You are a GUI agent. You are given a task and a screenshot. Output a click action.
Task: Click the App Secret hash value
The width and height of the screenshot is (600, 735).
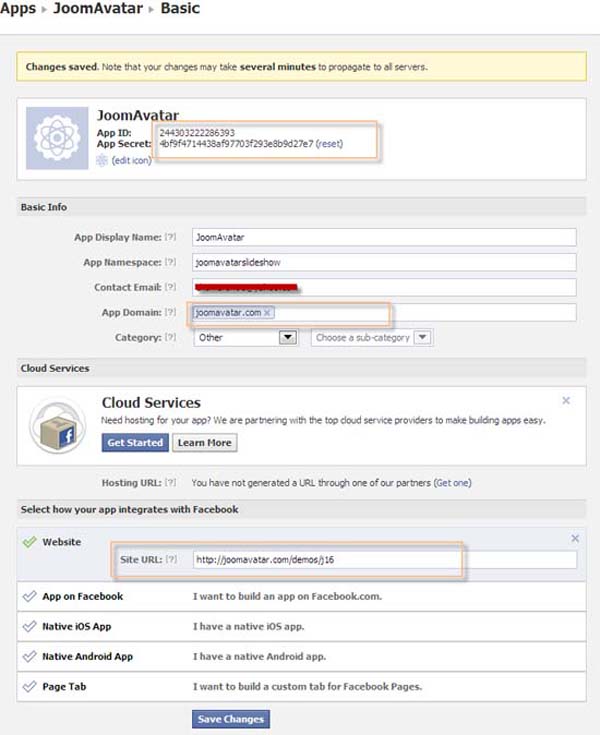click(236, 144)
